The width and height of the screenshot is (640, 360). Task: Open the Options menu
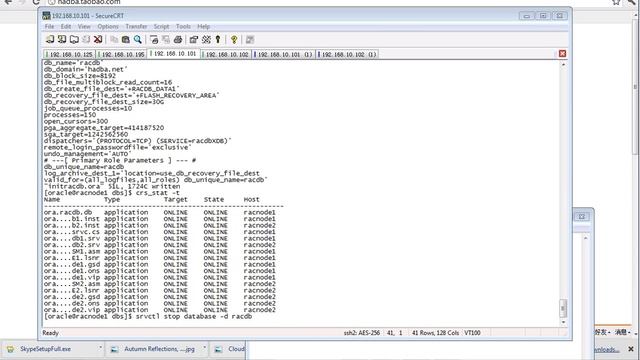108,26
